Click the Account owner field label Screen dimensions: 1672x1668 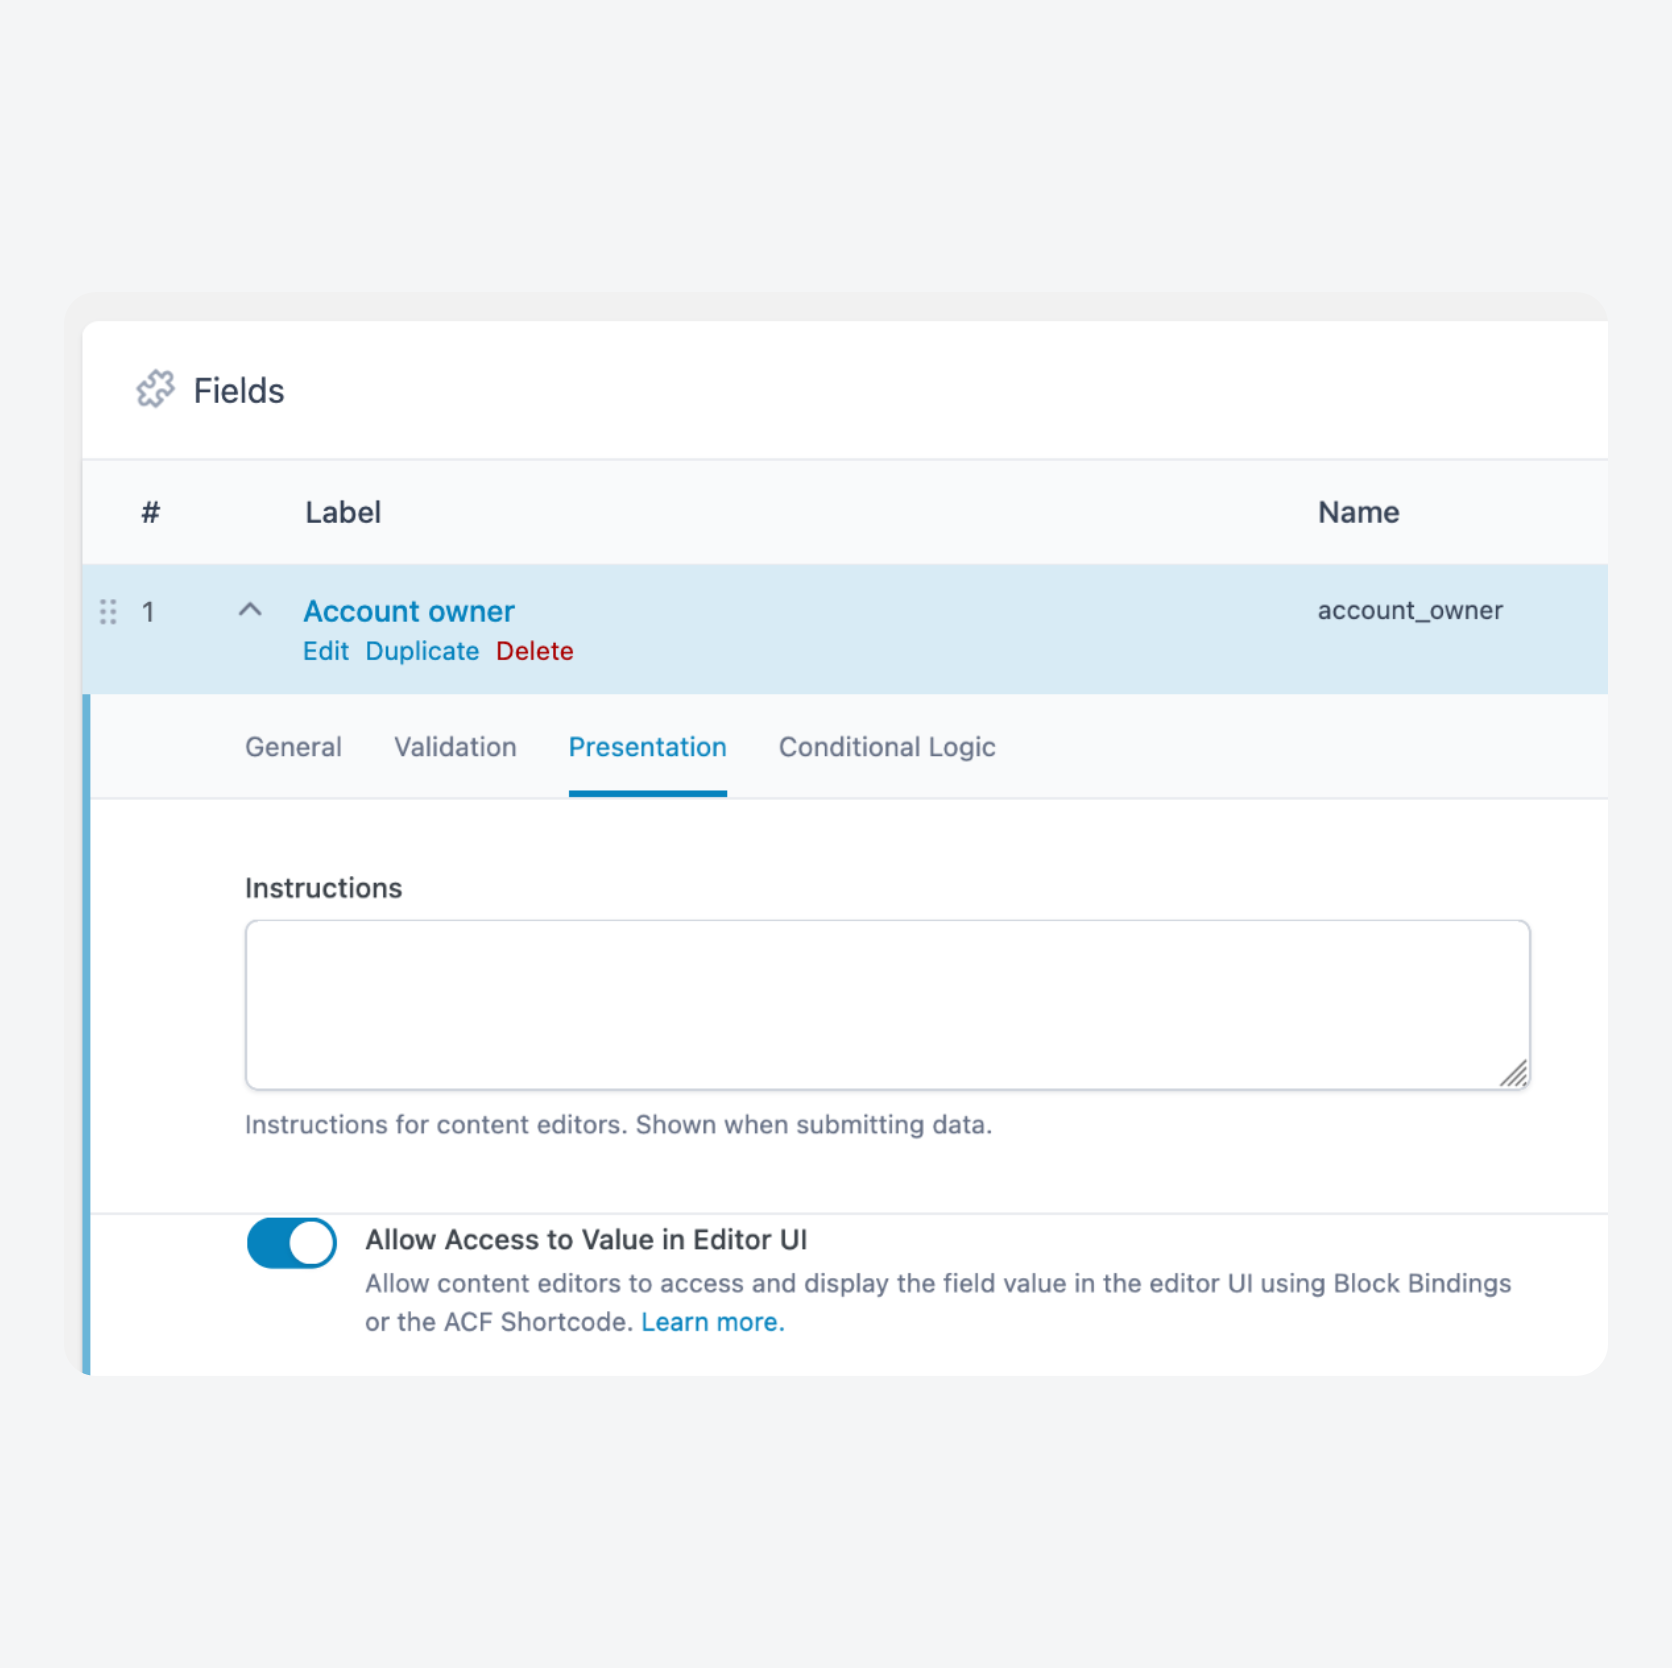[x=408, y=611]
